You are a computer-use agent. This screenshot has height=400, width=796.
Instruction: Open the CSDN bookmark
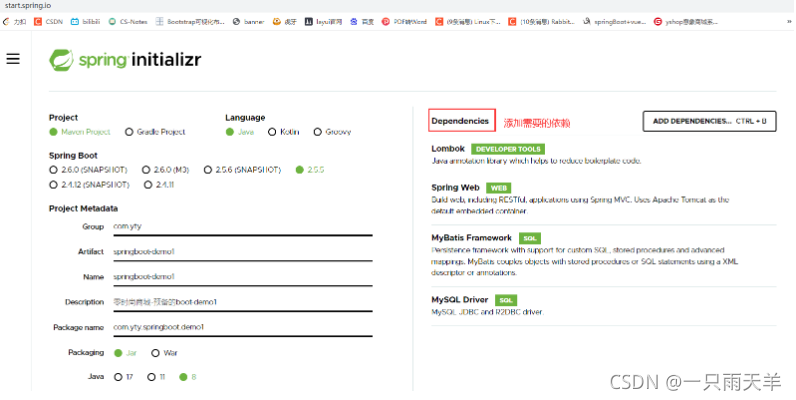(49, 22)
